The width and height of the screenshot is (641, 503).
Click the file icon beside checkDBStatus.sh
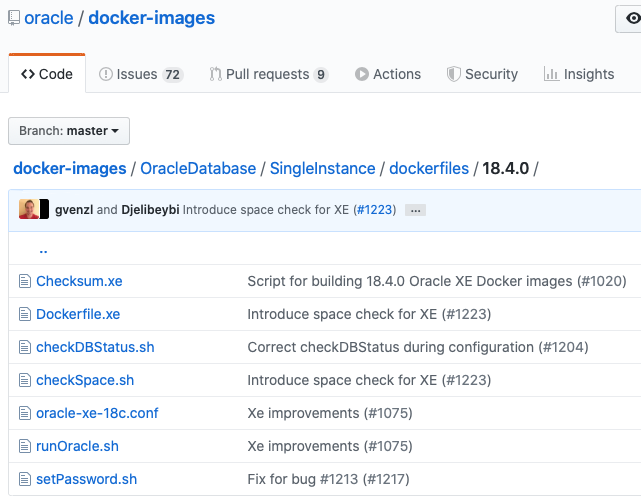click(x=25, y=348)
